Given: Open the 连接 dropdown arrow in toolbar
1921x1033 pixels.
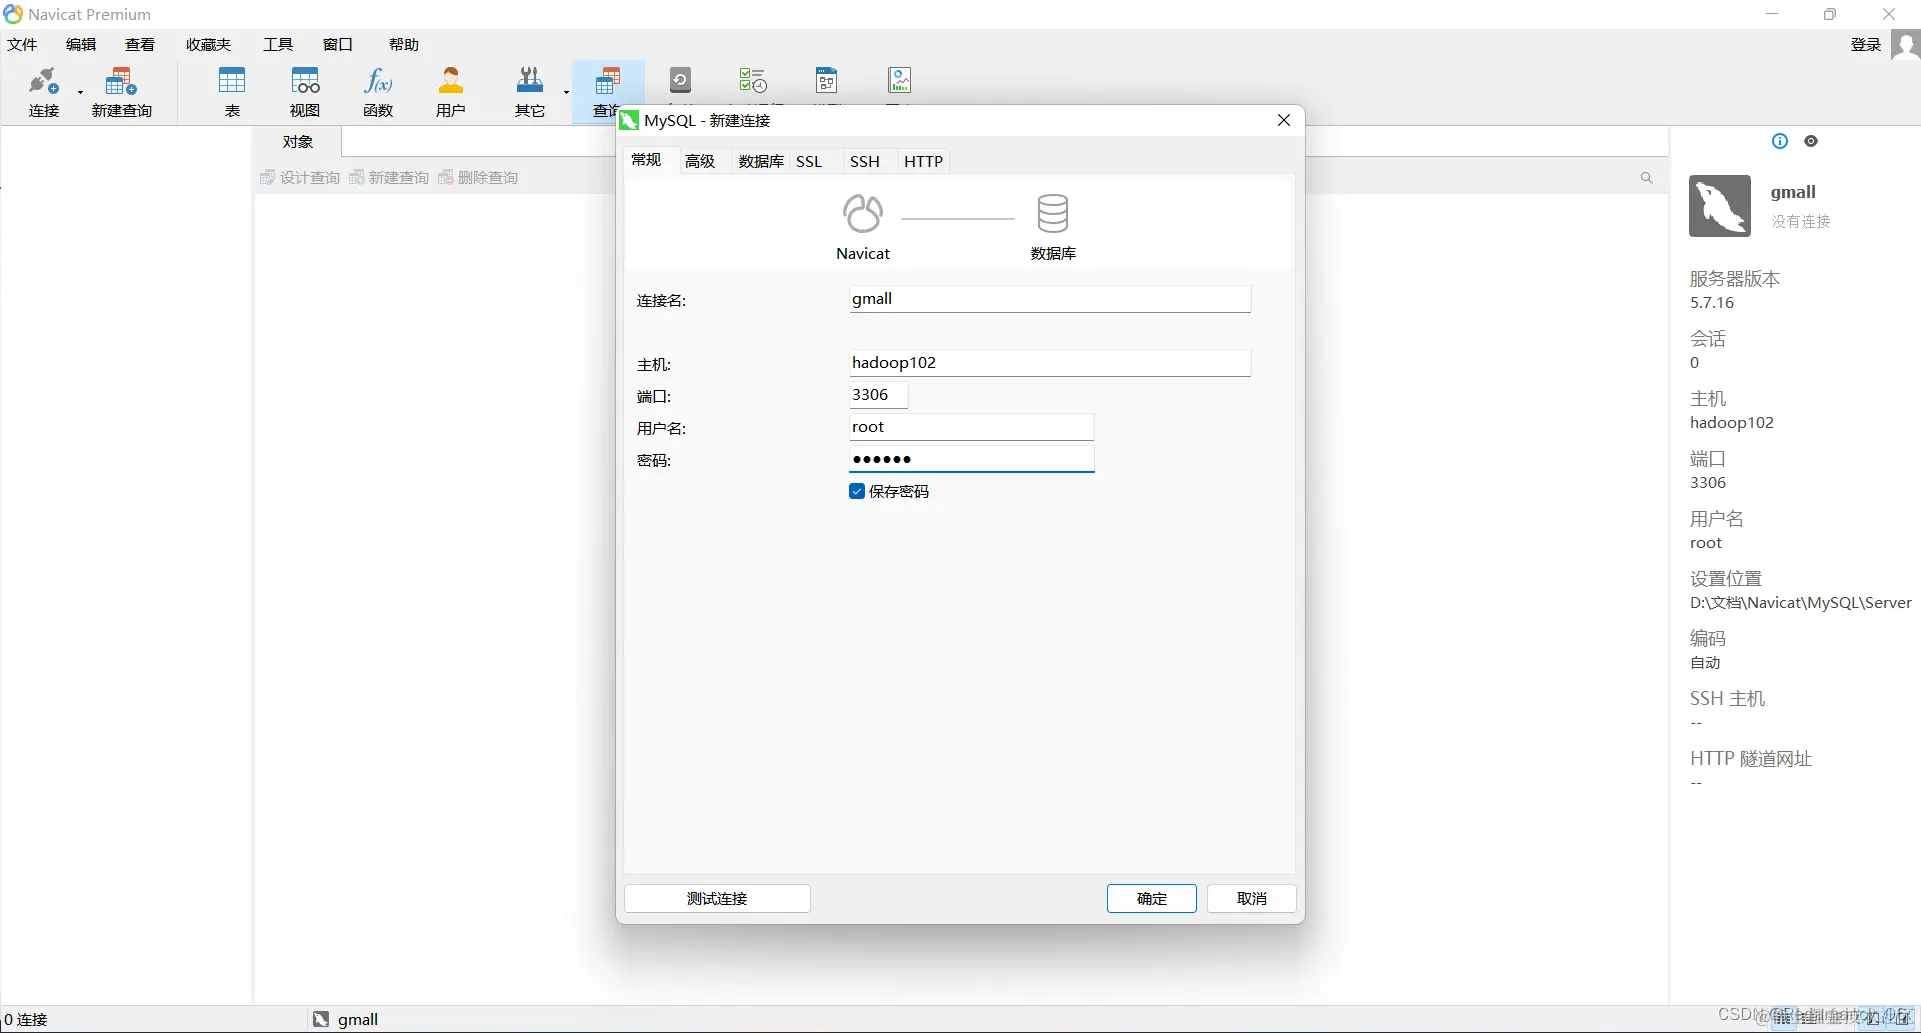Looking at the screenshot, I should tap(80, 92).
